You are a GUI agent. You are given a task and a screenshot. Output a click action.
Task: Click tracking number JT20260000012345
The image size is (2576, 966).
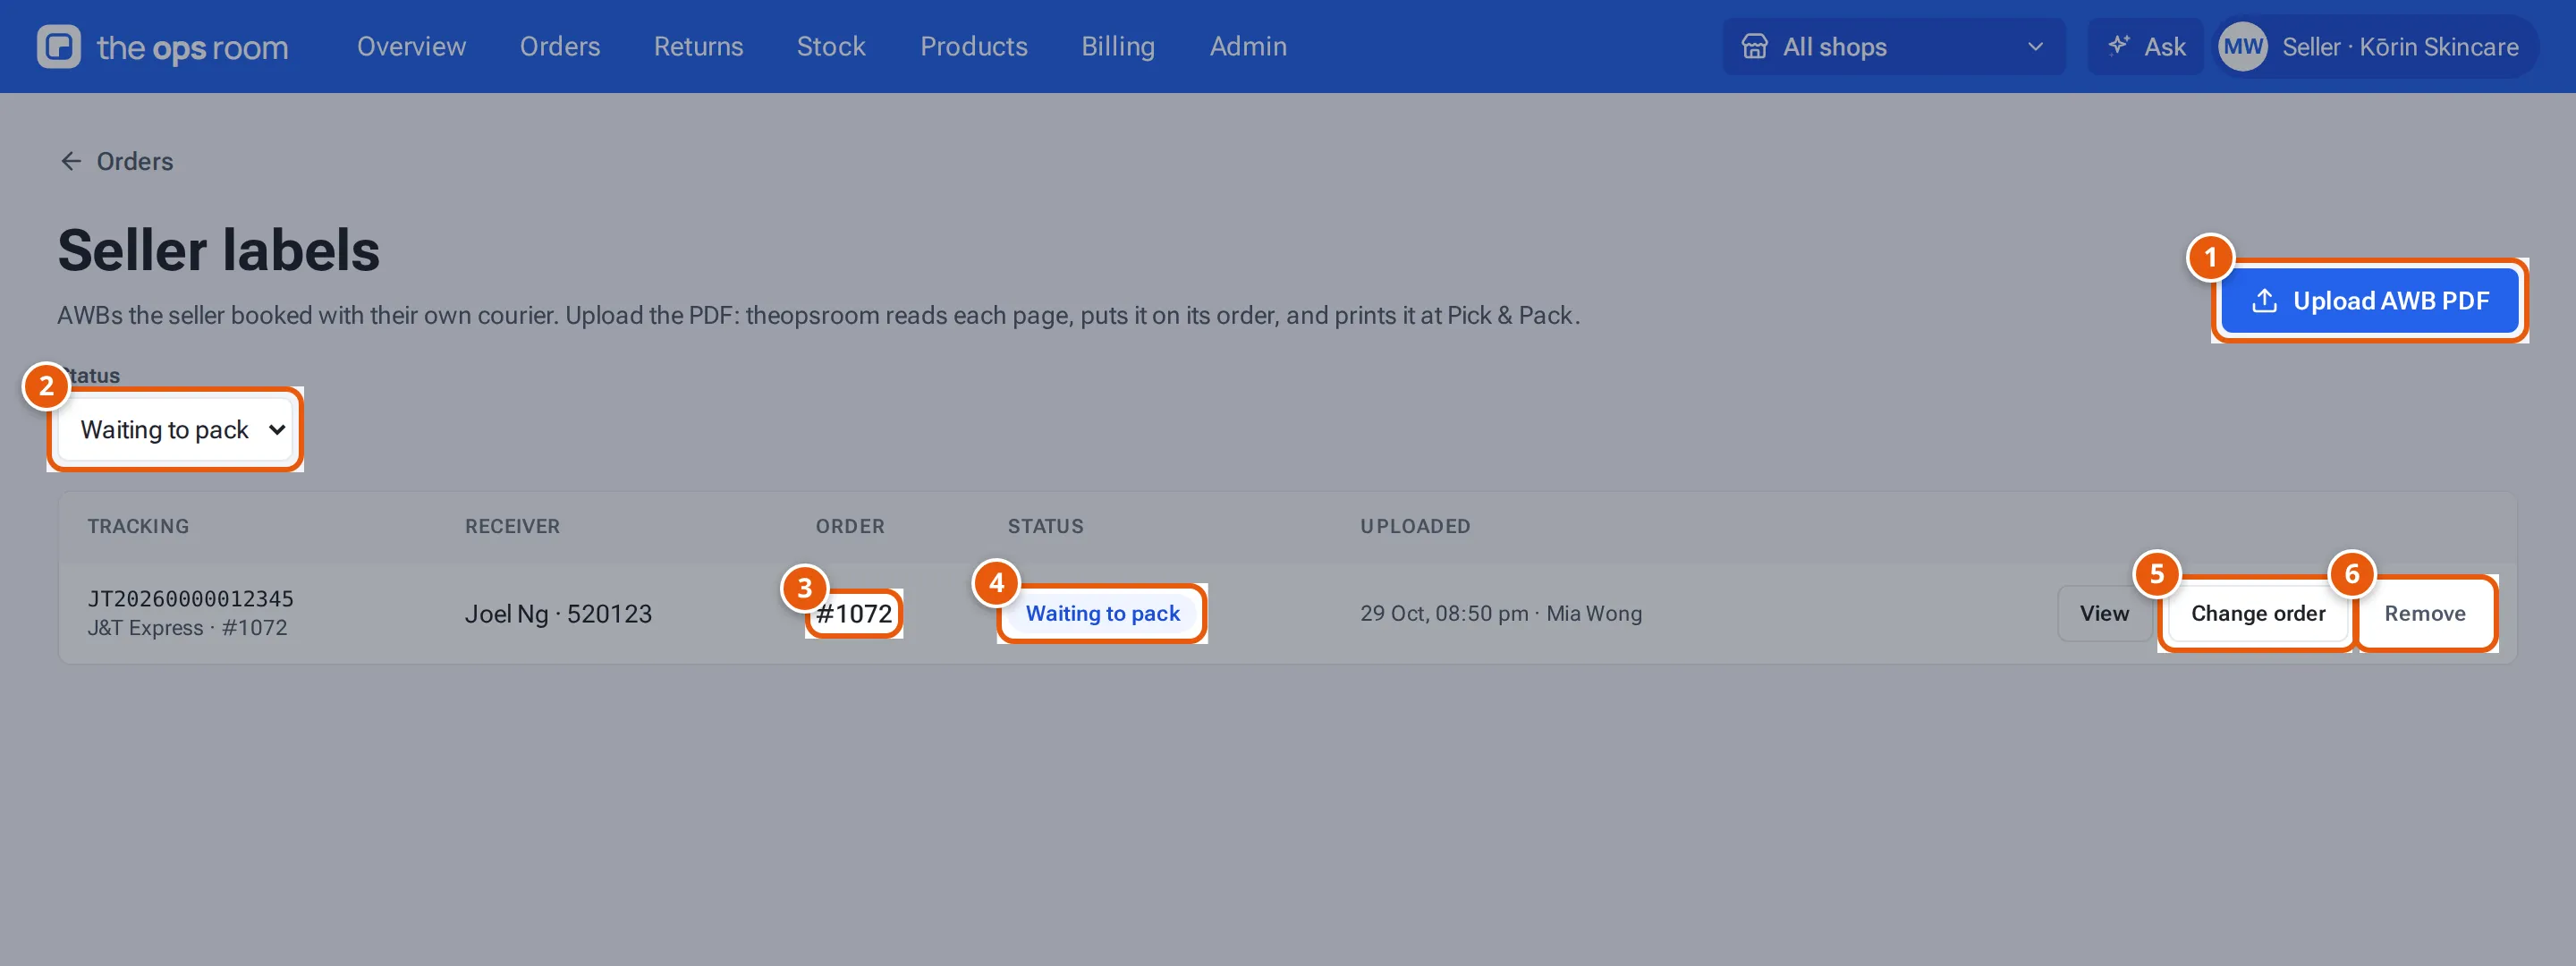(x=190, y=598)
